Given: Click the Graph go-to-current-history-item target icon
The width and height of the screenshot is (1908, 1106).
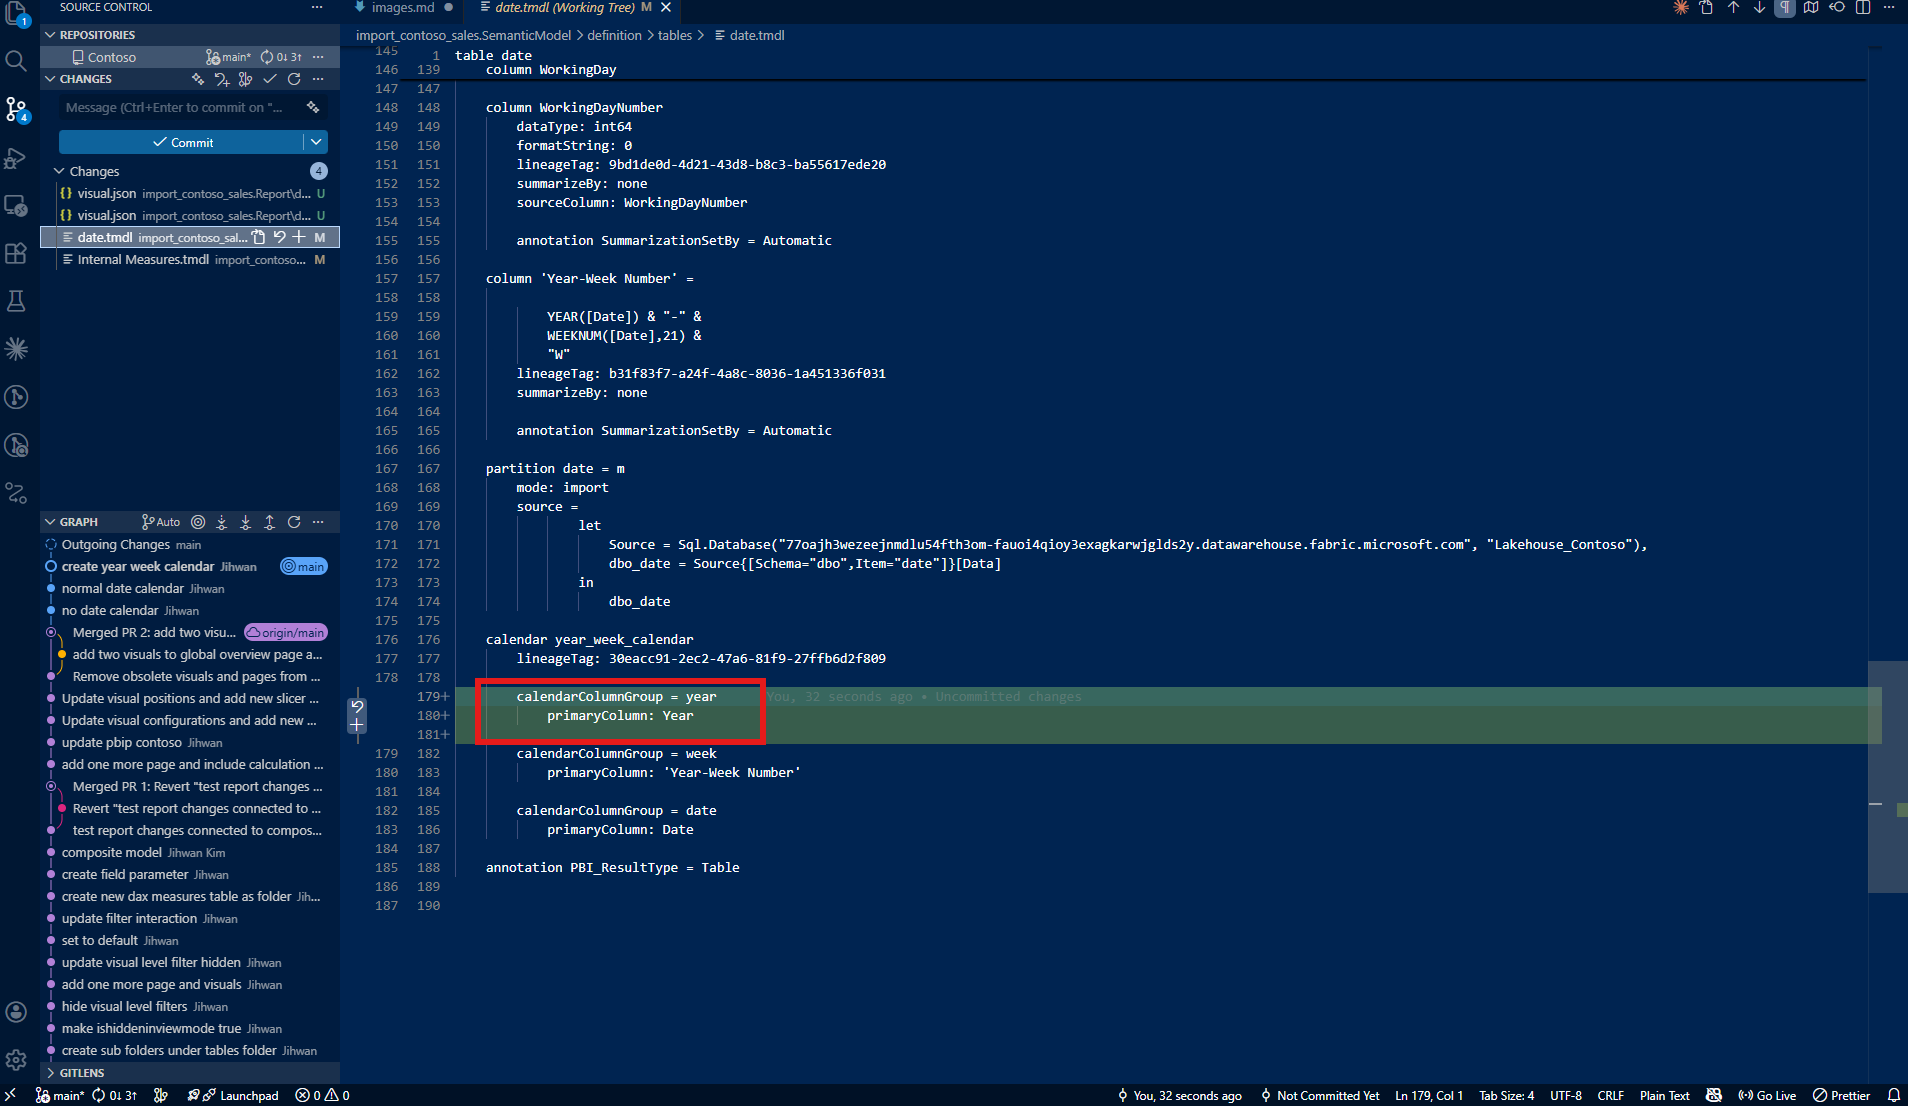Looking at the screenshot, I should point(198,522).
